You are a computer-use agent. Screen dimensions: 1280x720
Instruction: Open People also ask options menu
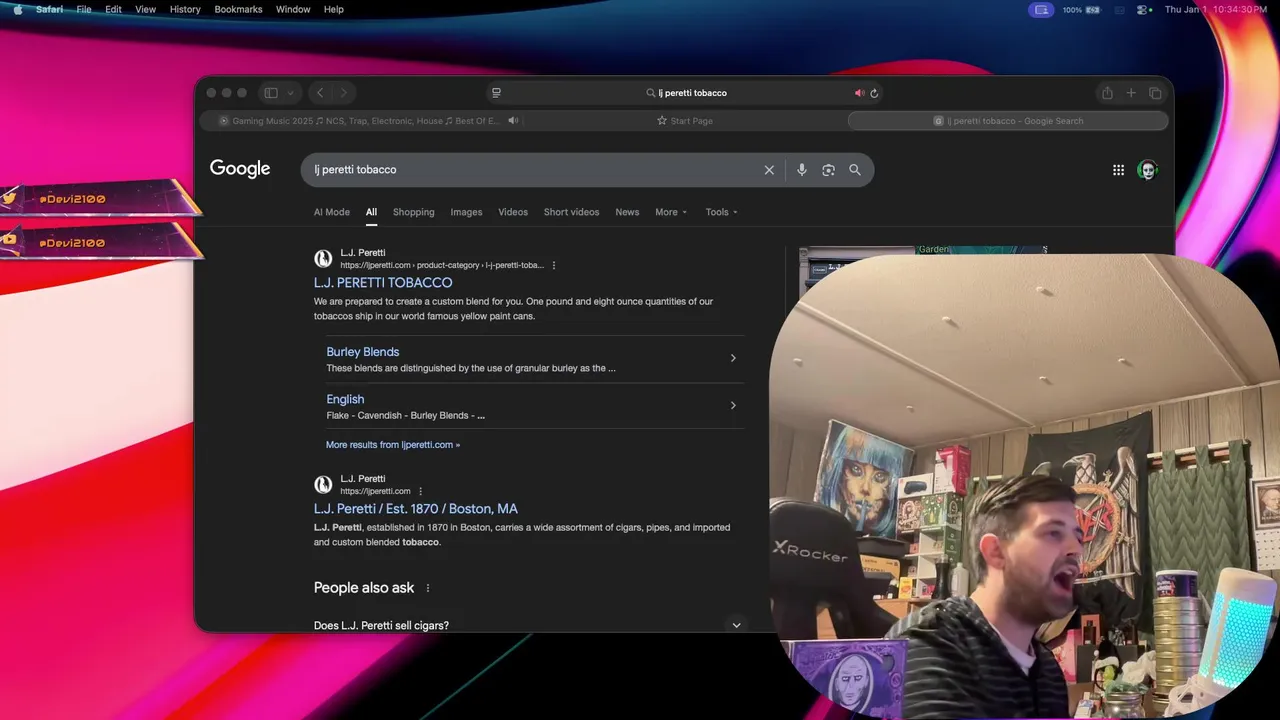tap(428, 588)
